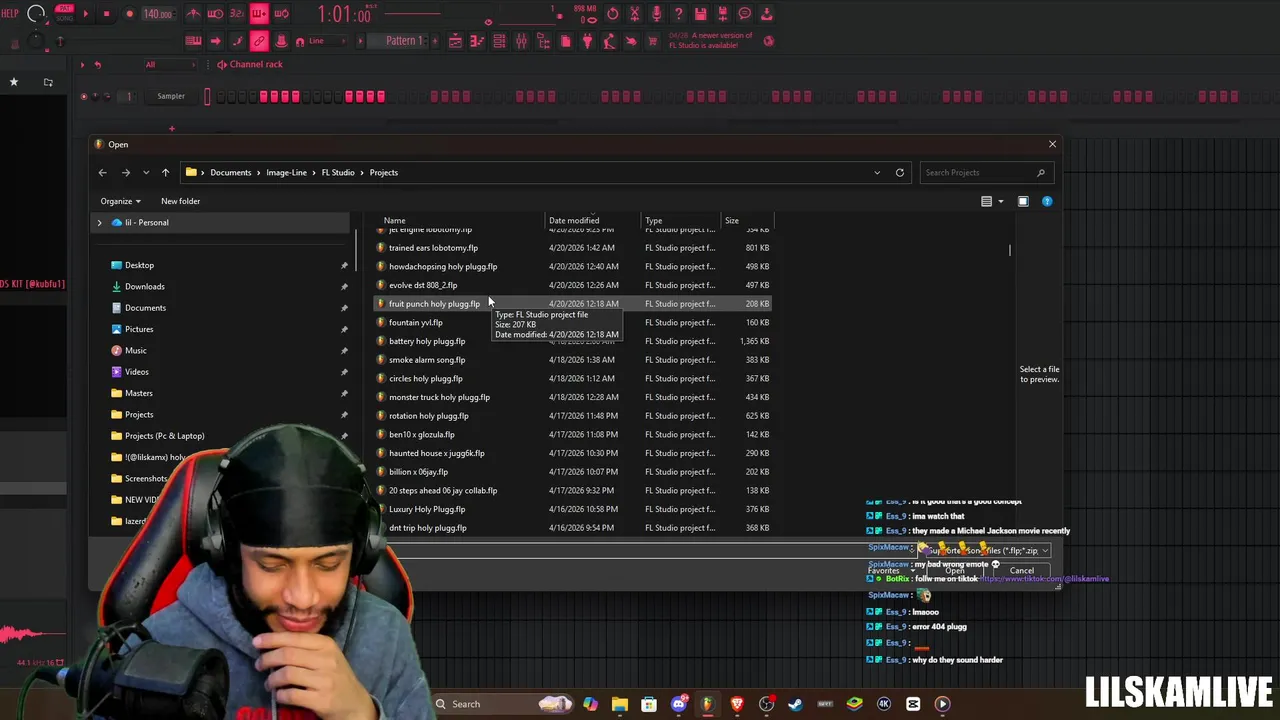Refresh the Projects folder listing
This screenshot has width=1280, height=720.
900,172
